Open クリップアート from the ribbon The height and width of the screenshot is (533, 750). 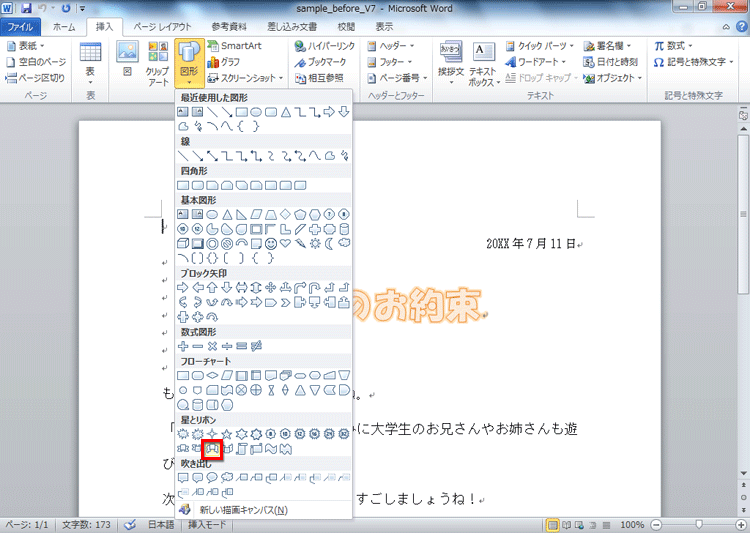pos(158,64)
